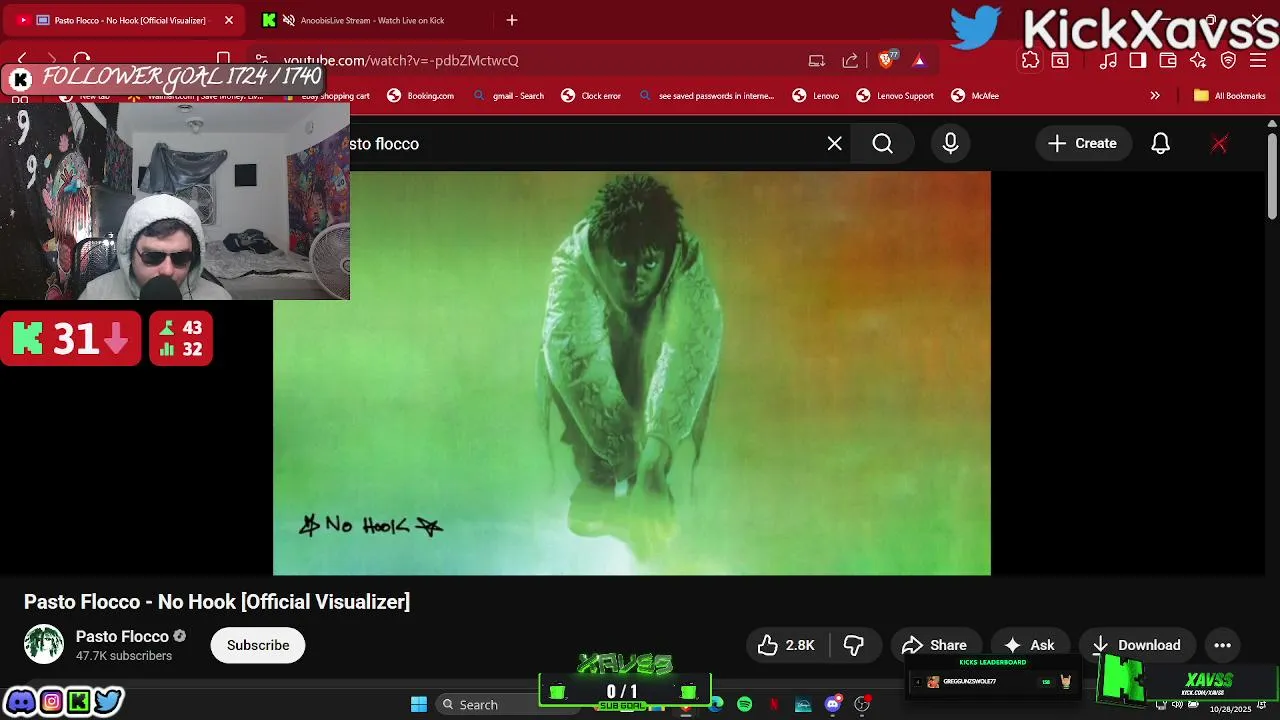Click the No Hook video player

pyautogui.click(x=632, y=373)
